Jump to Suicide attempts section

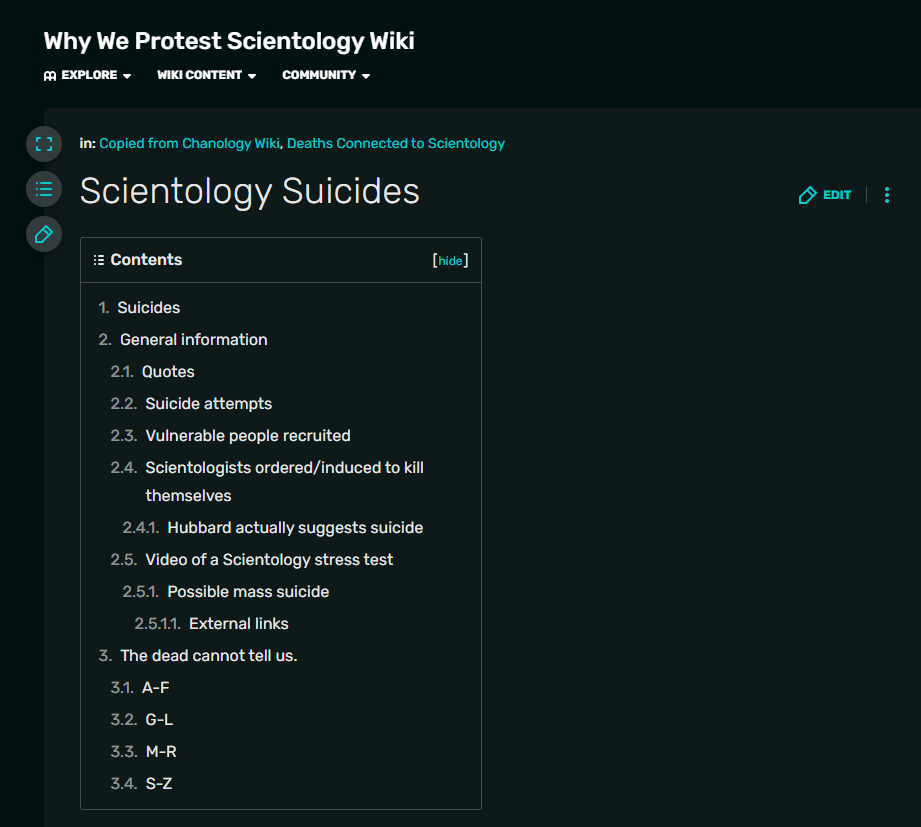pos(208,404)
